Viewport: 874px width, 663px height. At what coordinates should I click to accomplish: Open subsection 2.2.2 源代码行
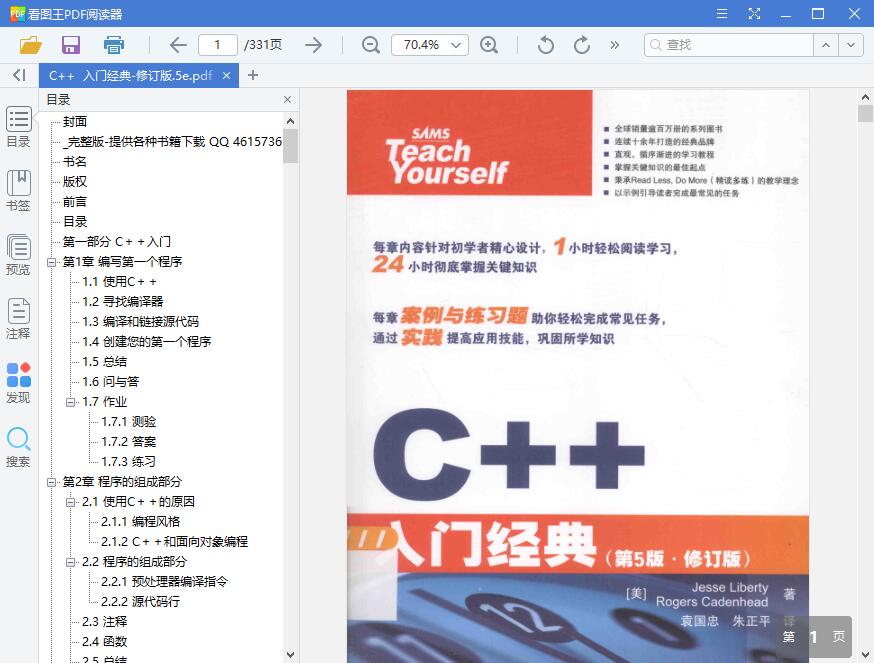[140, 602]
